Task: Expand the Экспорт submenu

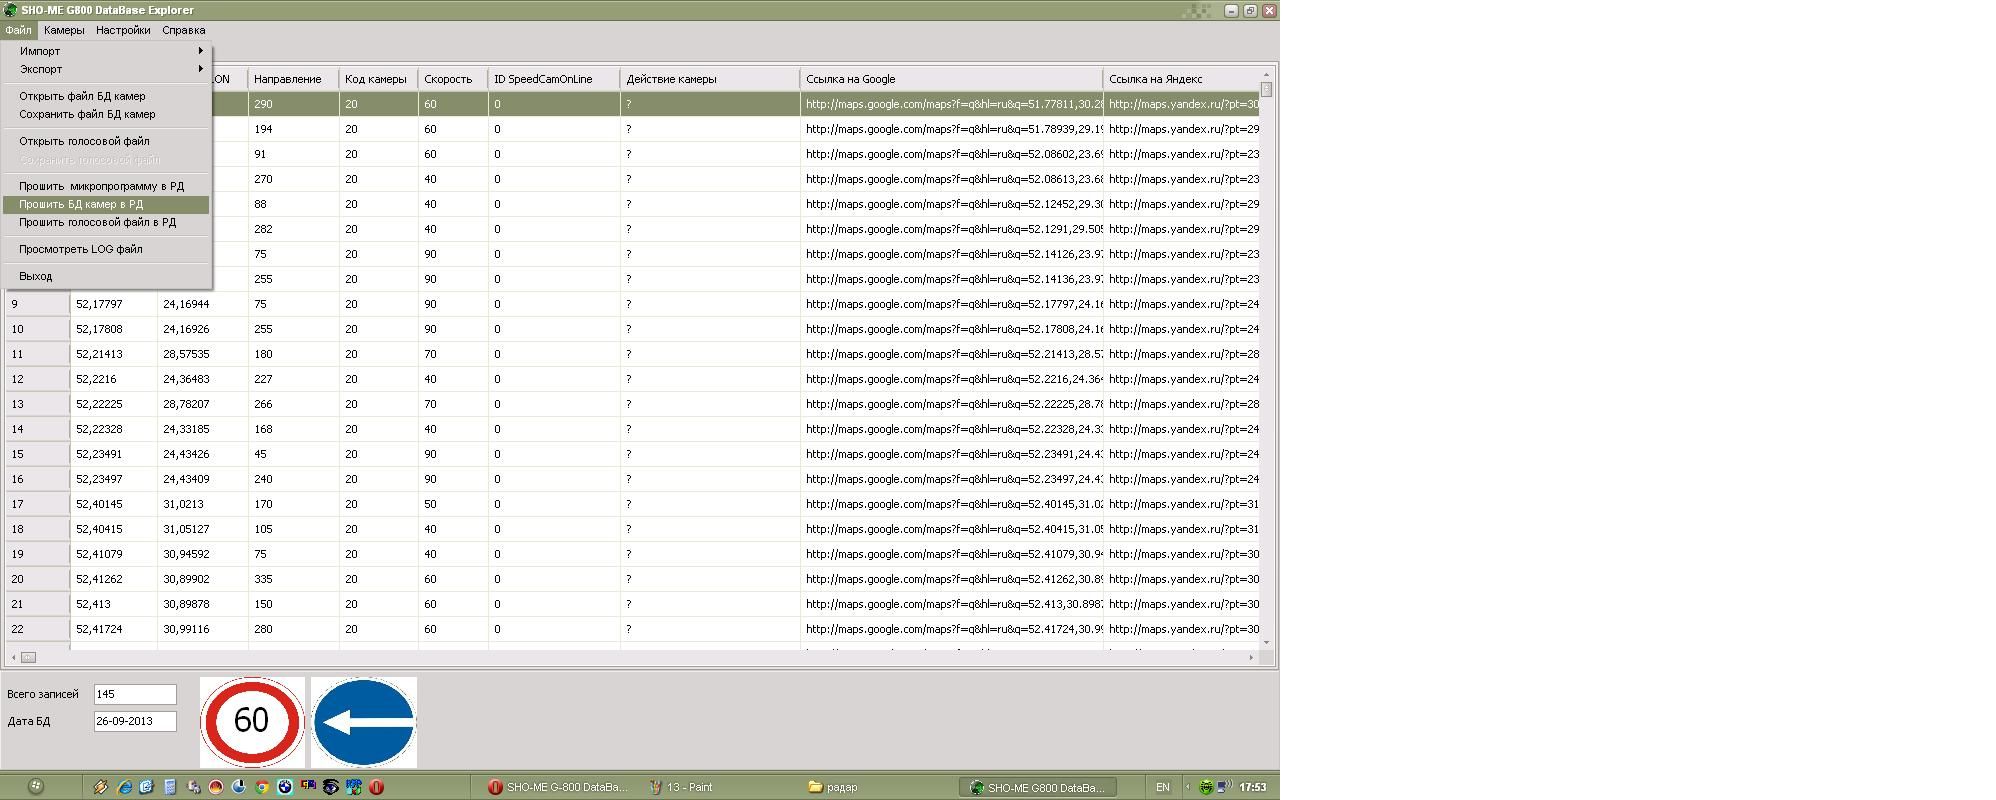Action: pyautogui.click(x=107, y=69)
